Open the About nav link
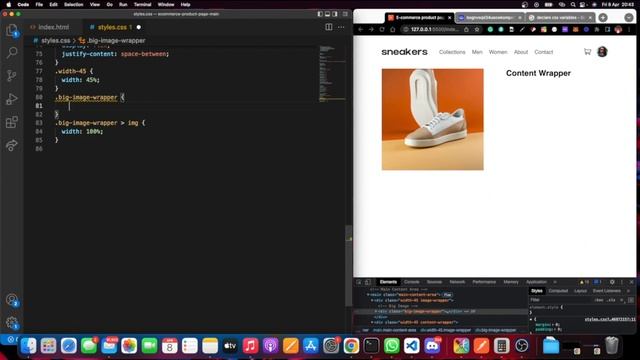 click(x=521, y=52)
